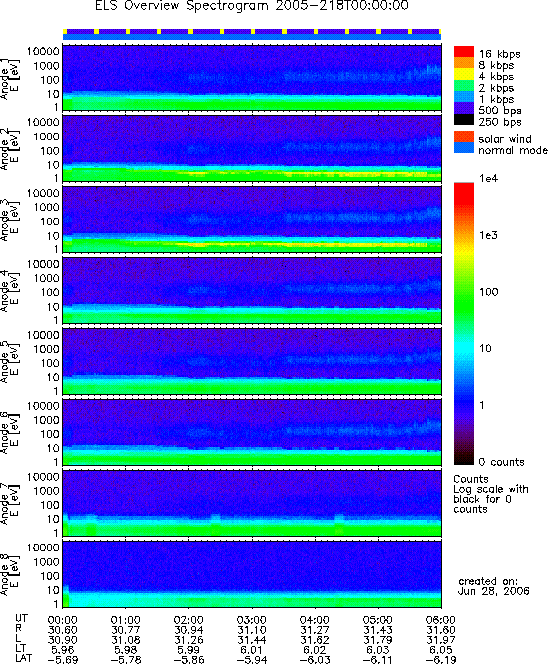Image resolution: width=548 pixels, height=664 pixels.
Task: Click the 03:00 UT time label
Action: click(252, 620)
